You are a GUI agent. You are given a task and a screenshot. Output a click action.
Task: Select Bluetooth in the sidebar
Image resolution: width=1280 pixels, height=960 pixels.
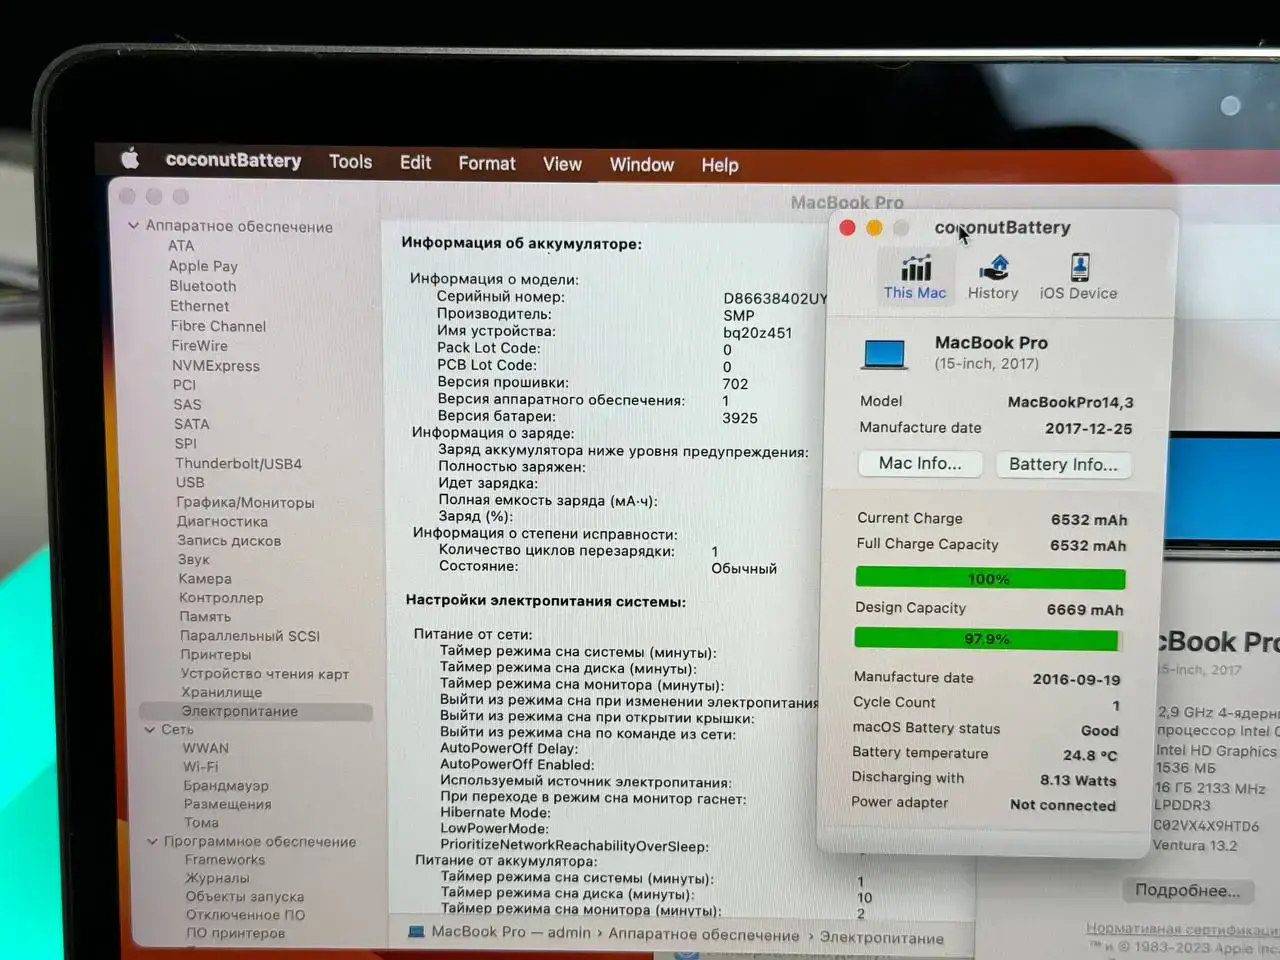coord(203,286)
